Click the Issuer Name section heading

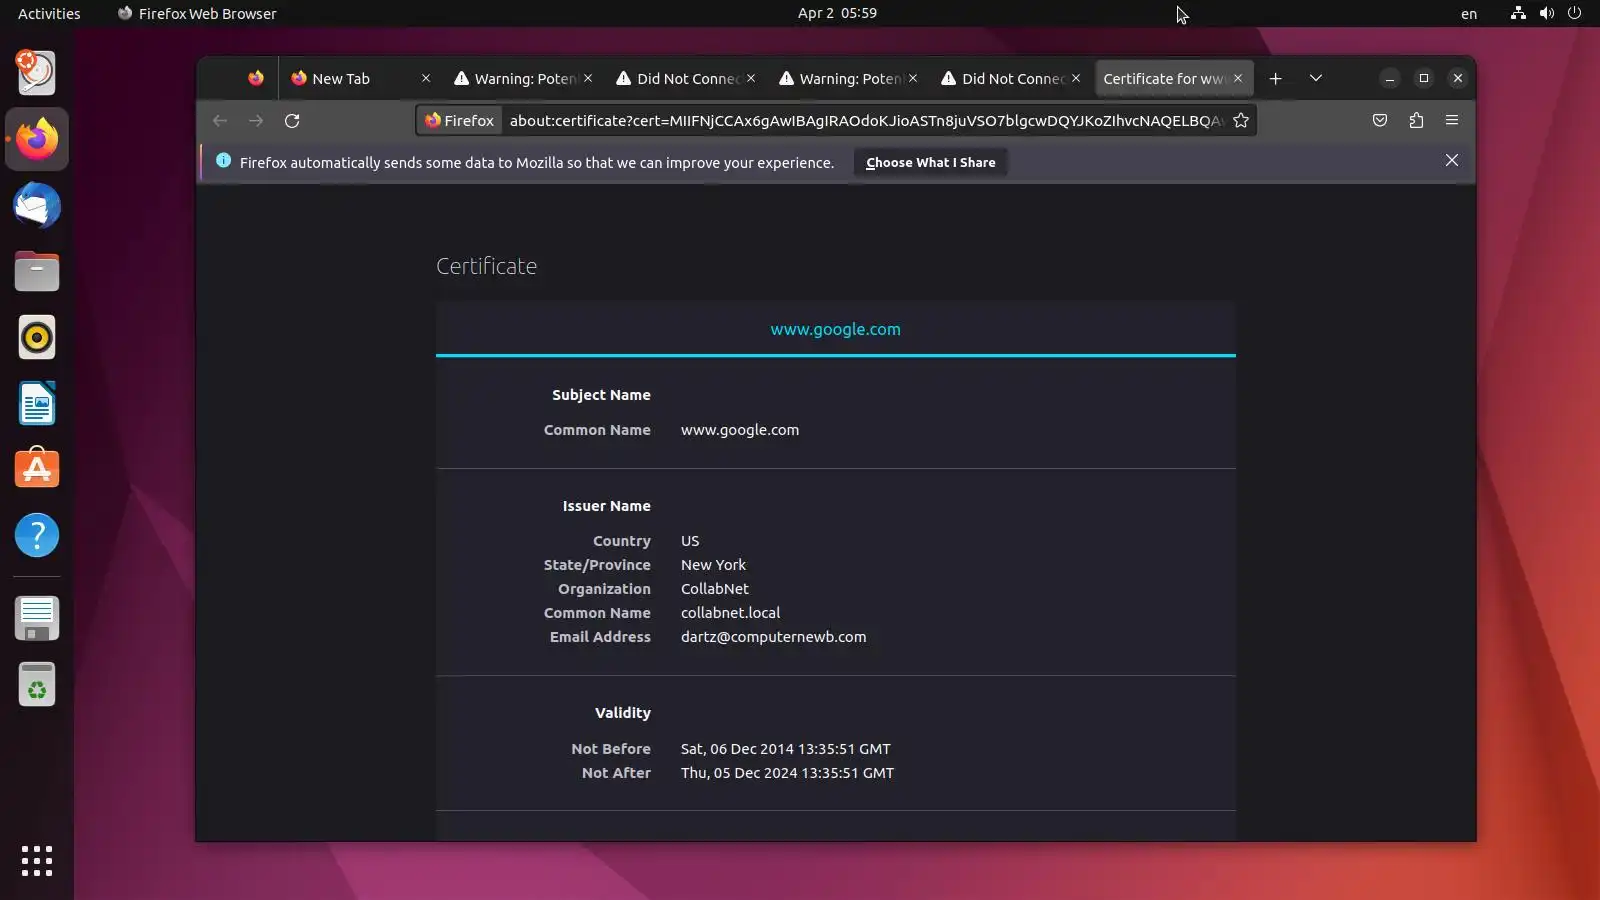pos(606,506)
